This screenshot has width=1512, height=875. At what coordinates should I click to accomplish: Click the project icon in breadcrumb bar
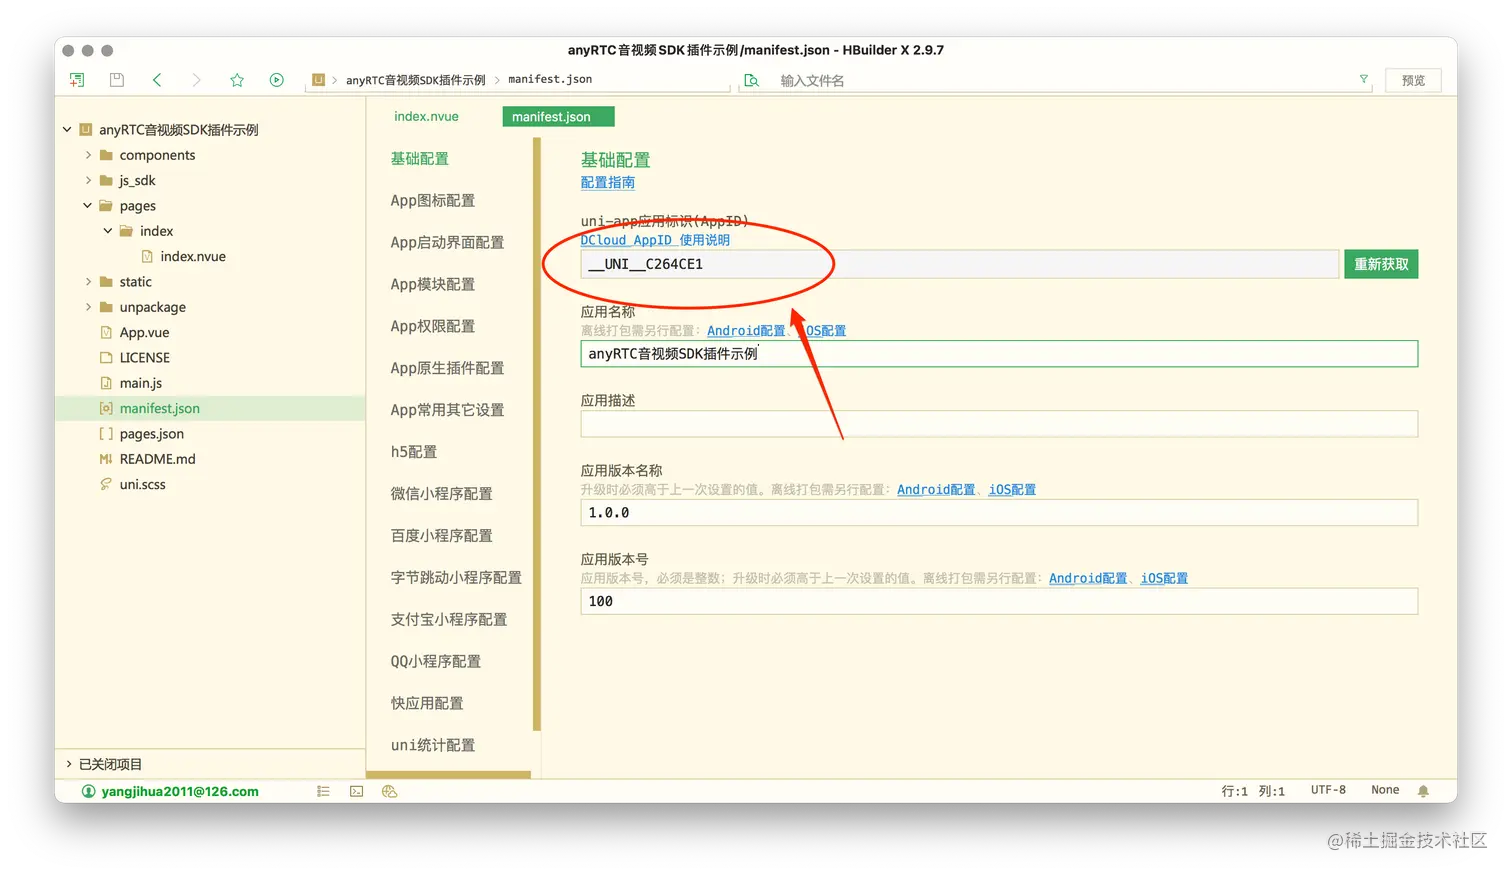pyautogui.click(x=318, y=80)
